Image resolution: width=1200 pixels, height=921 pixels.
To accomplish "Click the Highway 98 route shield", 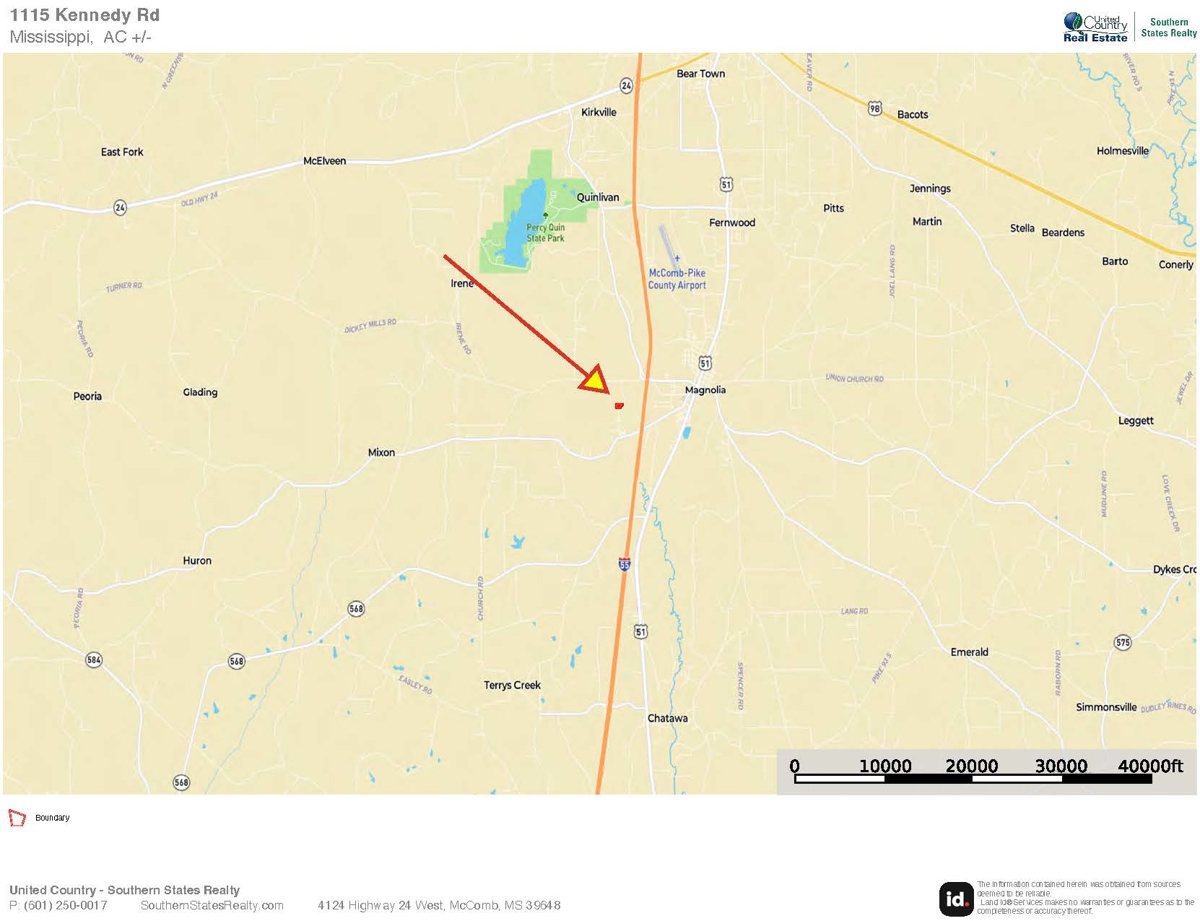I will click(x=875, y=107).
